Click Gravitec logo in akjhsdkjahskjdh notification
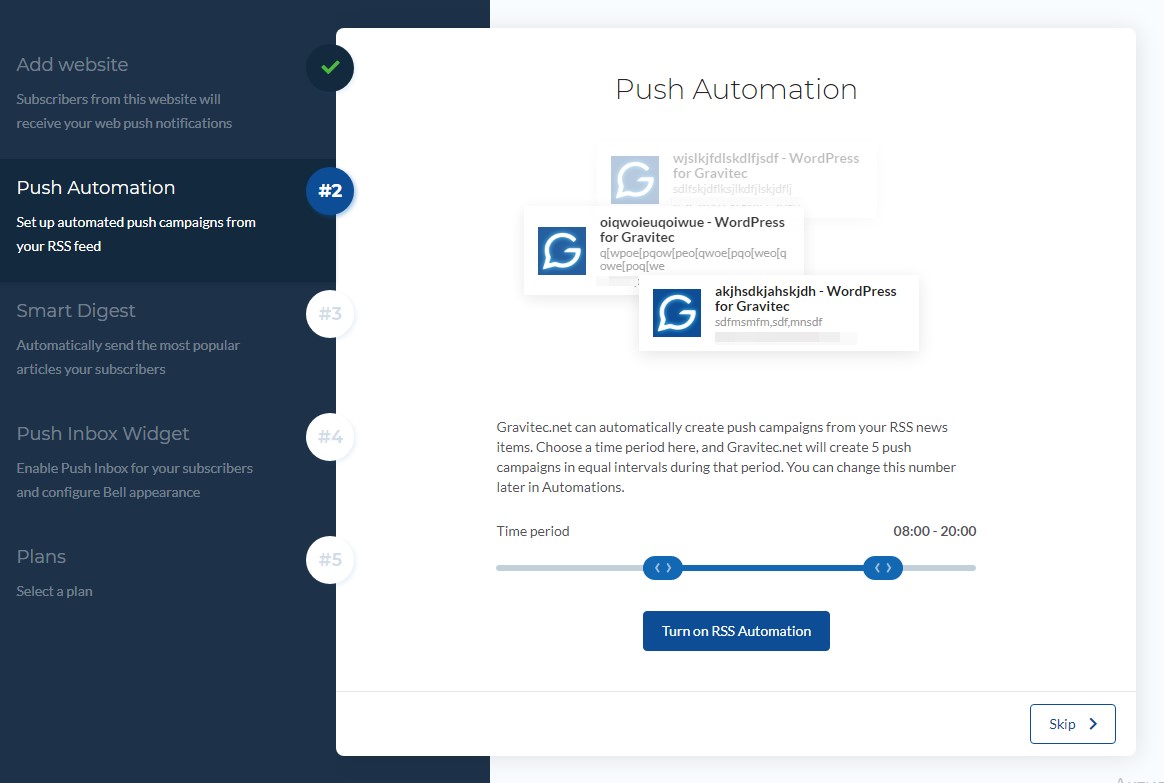1164x783 pixels. pyautogui.click(x=676, y=312)
